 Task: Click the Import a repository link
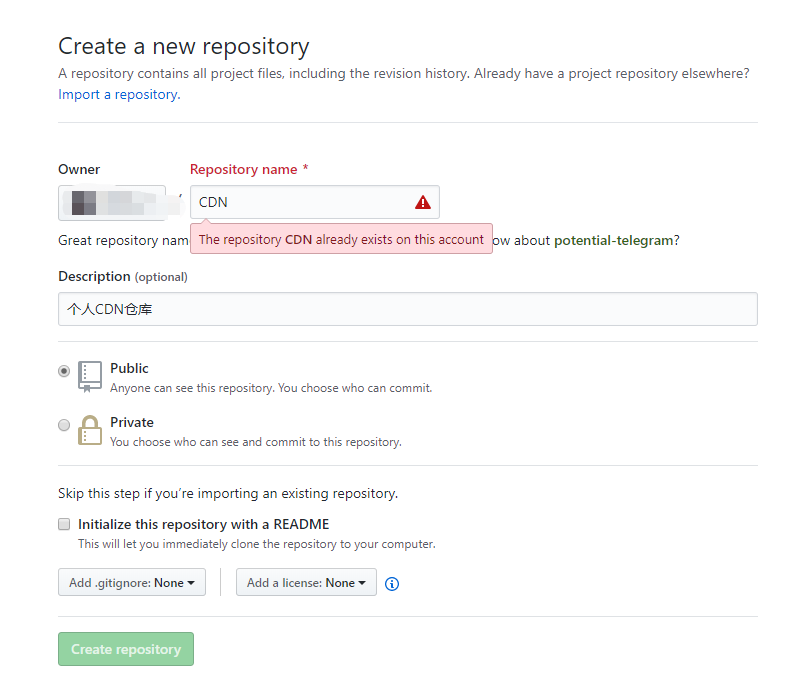coord(118,95)
